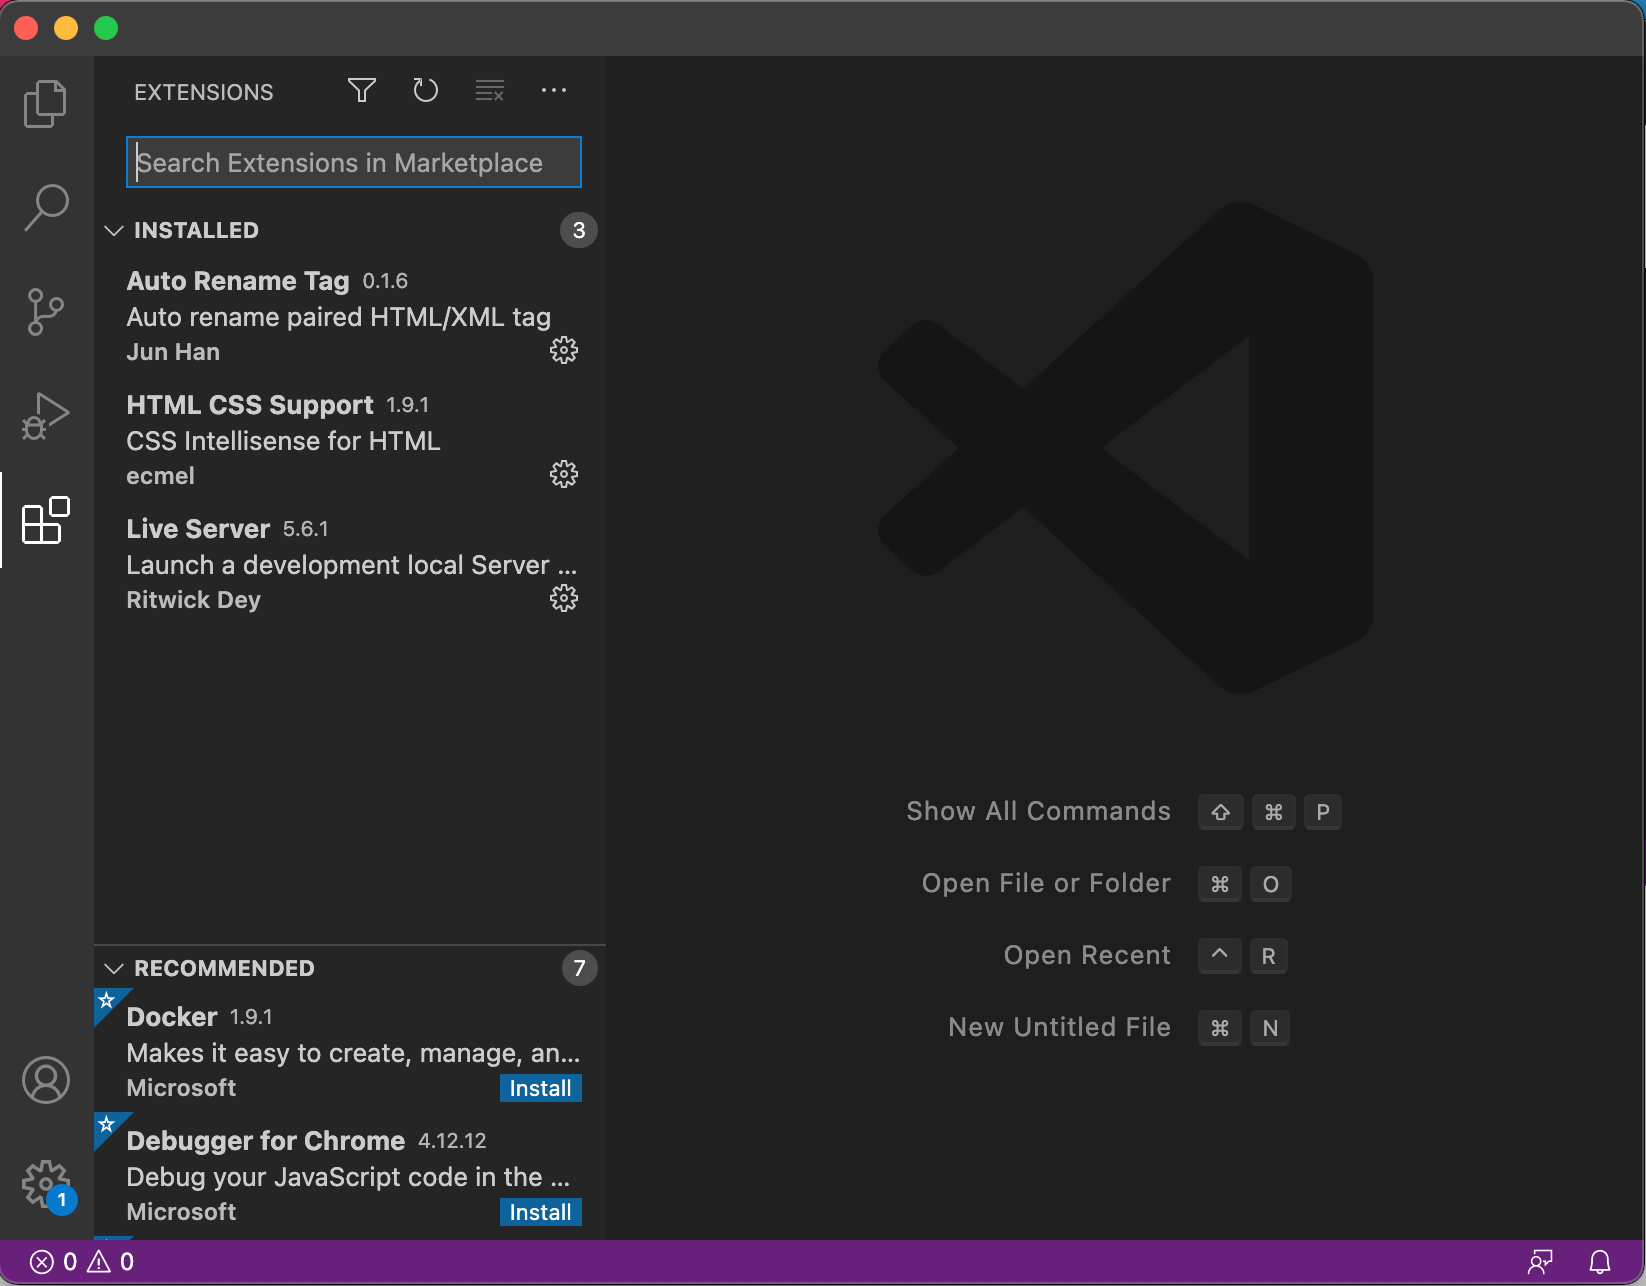The height and width of the screenshot is (1286, 1646).
Task: Click the O key hint for open file
Action: pyautogui.click(x=1271, y=884)
